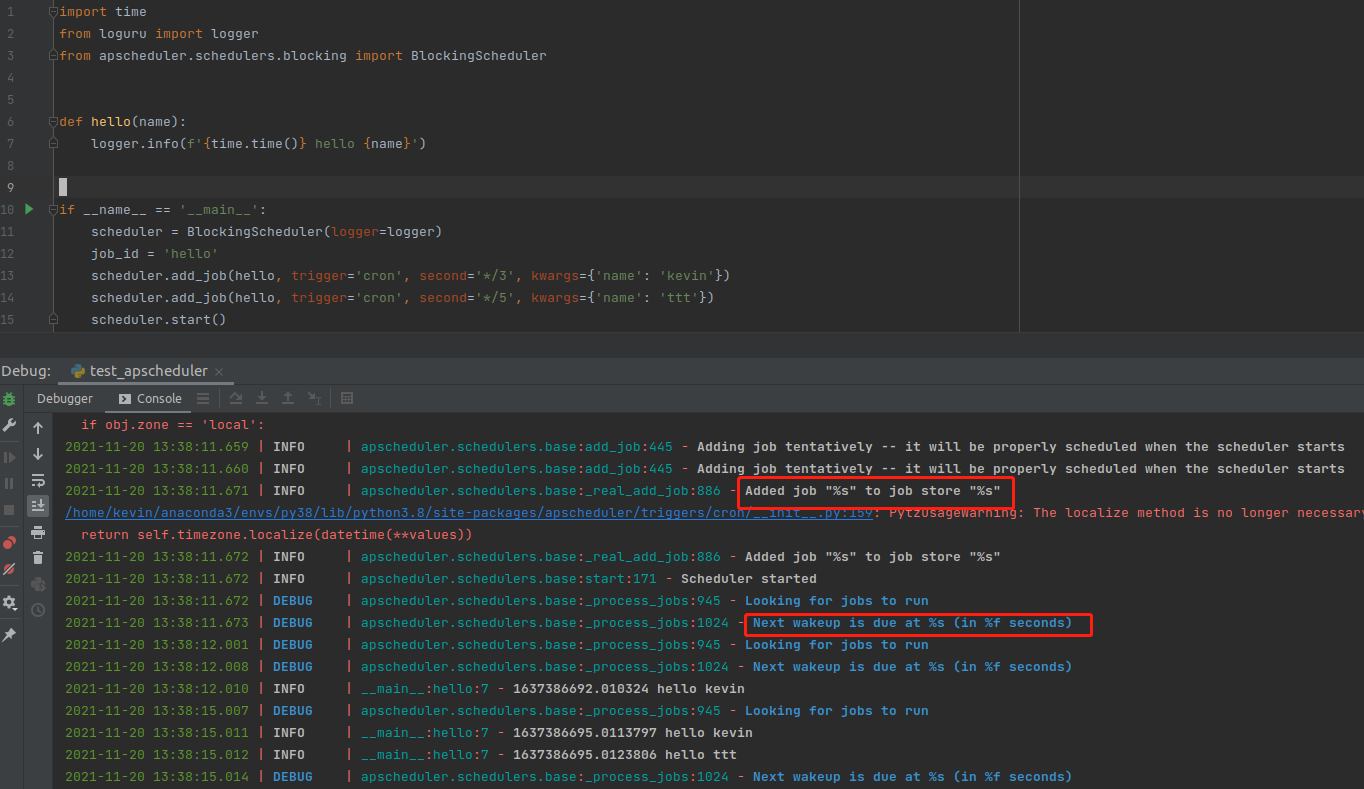Click Clear All trash icon
Viewport: 1364px width, 789px height.
pos(38,558)
